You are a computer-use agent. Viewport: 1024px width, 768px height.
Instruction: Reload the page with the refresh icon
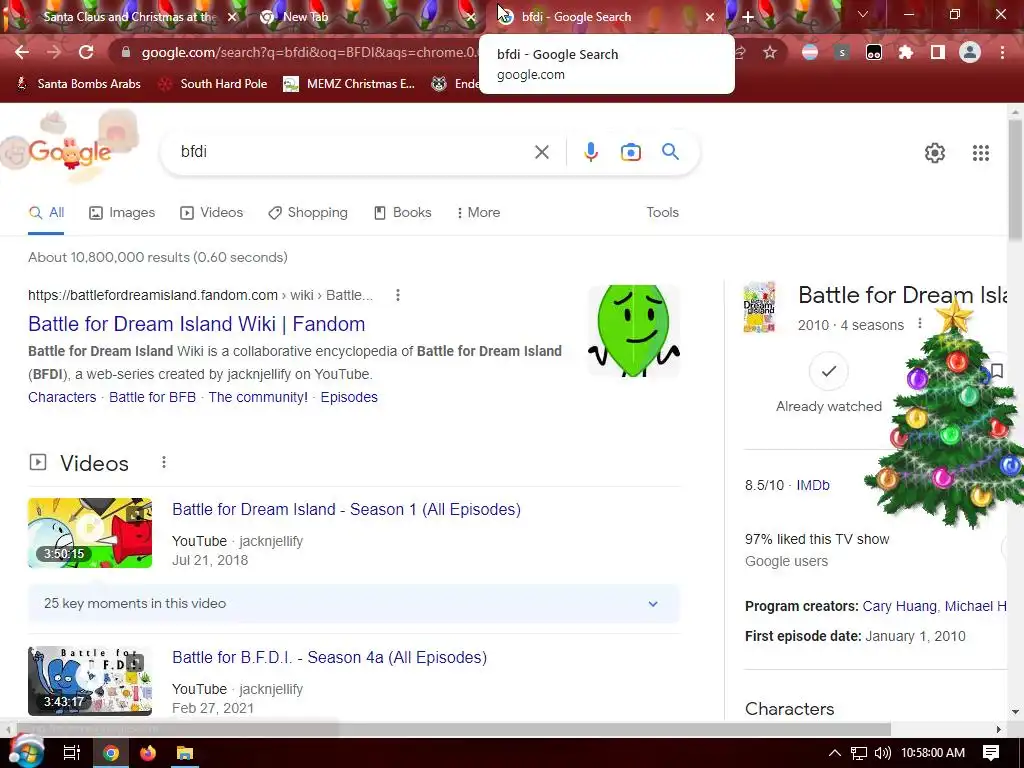86,52
